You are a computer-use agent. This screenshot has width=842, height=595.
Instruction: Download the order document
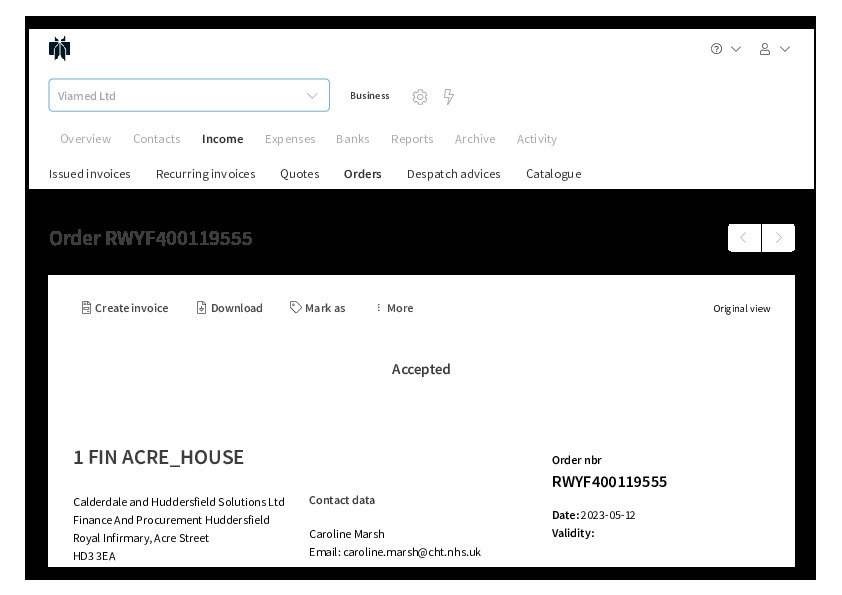[x=229, y=308]
